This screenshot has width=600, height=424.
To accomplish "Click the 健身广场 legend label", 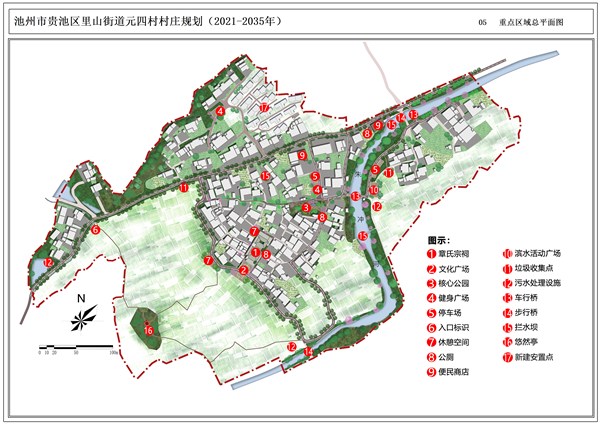I will (453, 298).
